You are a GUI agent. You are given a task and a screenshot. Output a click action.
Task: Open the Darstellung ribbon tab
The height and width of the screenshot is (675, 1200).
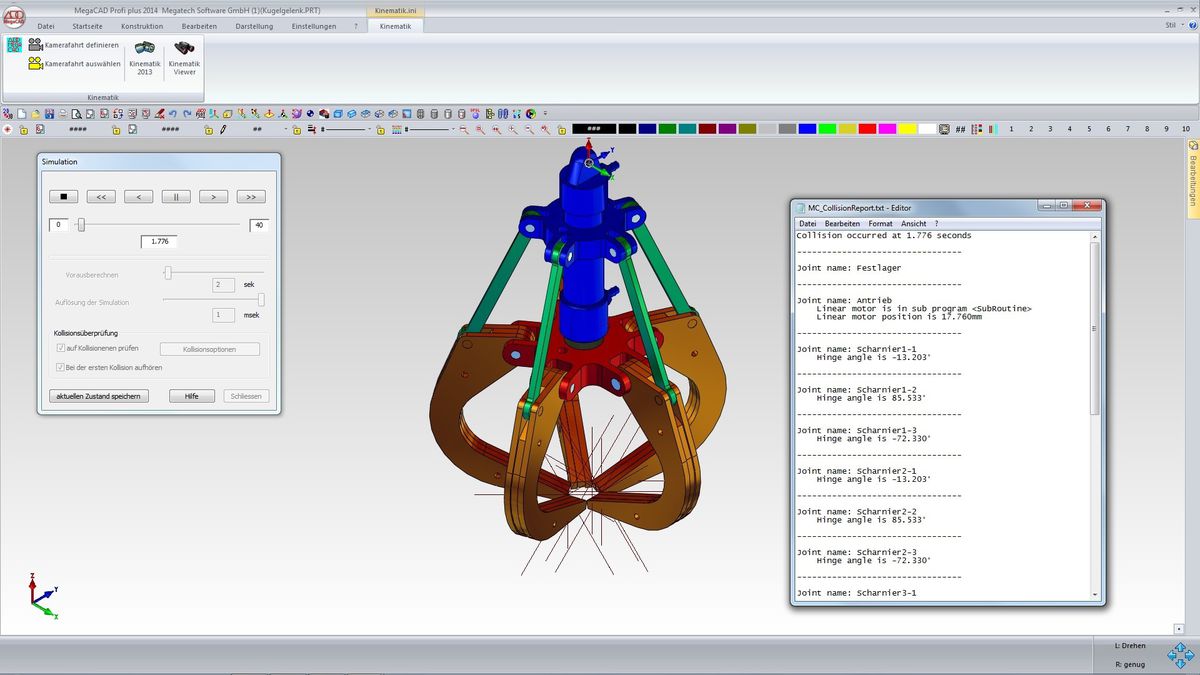pos(252,26)
